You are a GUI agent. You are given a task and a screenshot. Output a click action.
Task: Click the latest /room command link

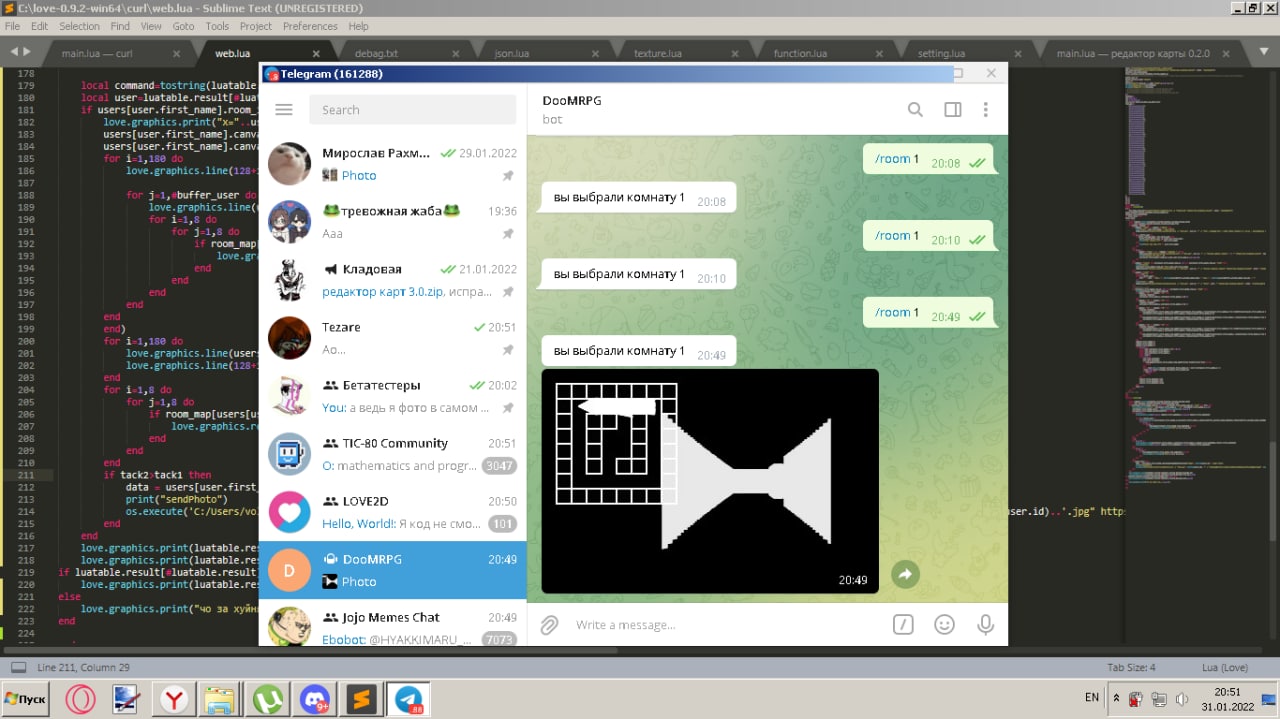pos(892,312)
